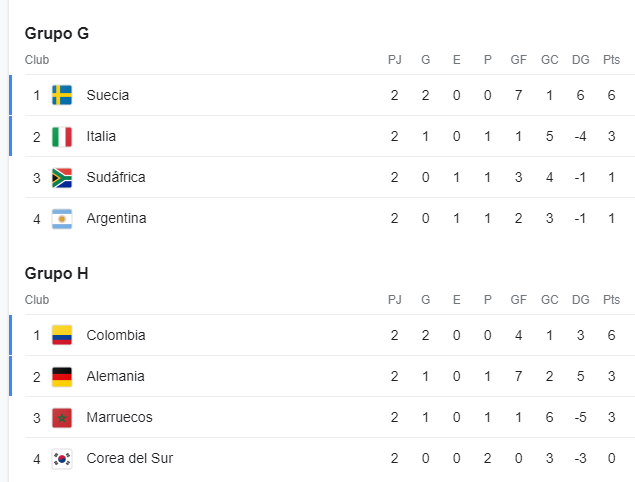Open the Suecia team link
The image size is (635, 482).
pos(108,95)
